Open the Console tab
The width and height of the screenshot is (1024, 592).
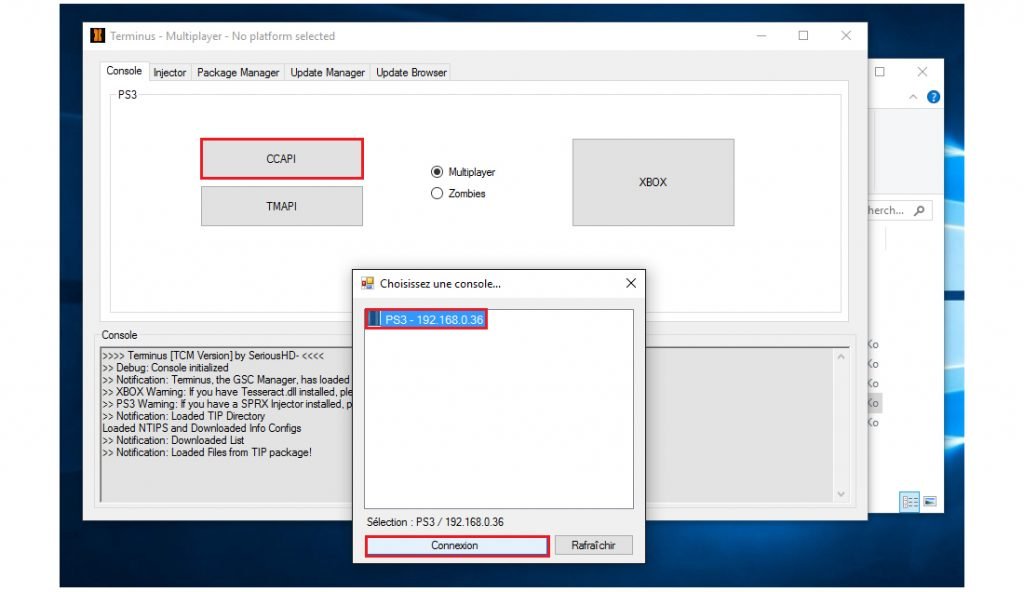(124, 71)
